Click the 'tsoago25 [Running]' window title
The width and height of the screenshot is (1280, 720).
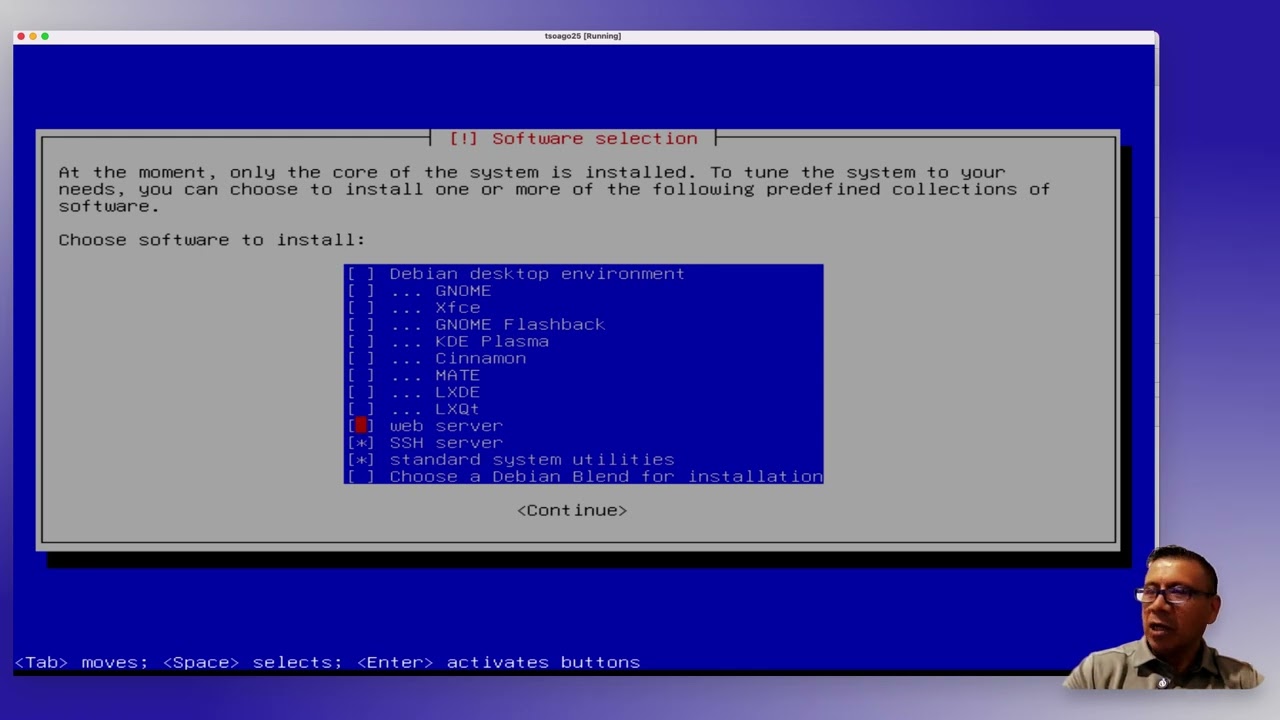pos(583,36)
